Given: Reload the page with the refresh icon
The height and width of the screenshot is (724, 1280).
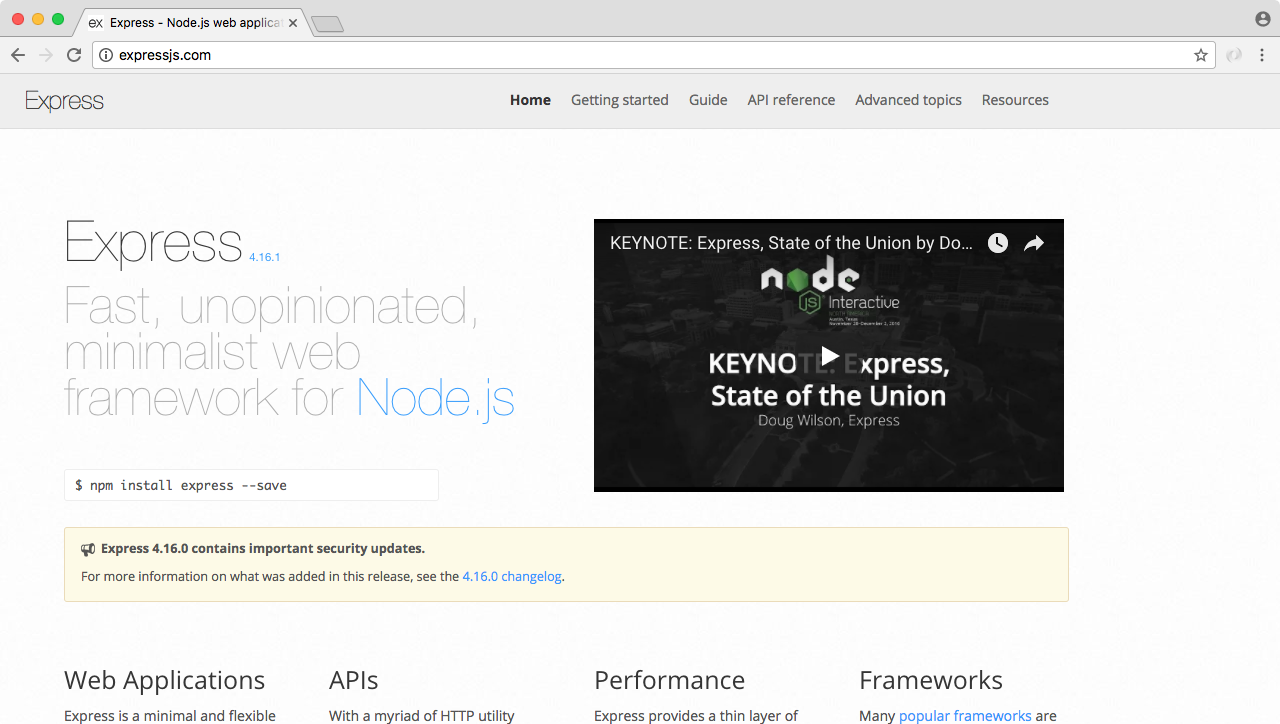Looking at the screenshot, I should click(74, 56).
